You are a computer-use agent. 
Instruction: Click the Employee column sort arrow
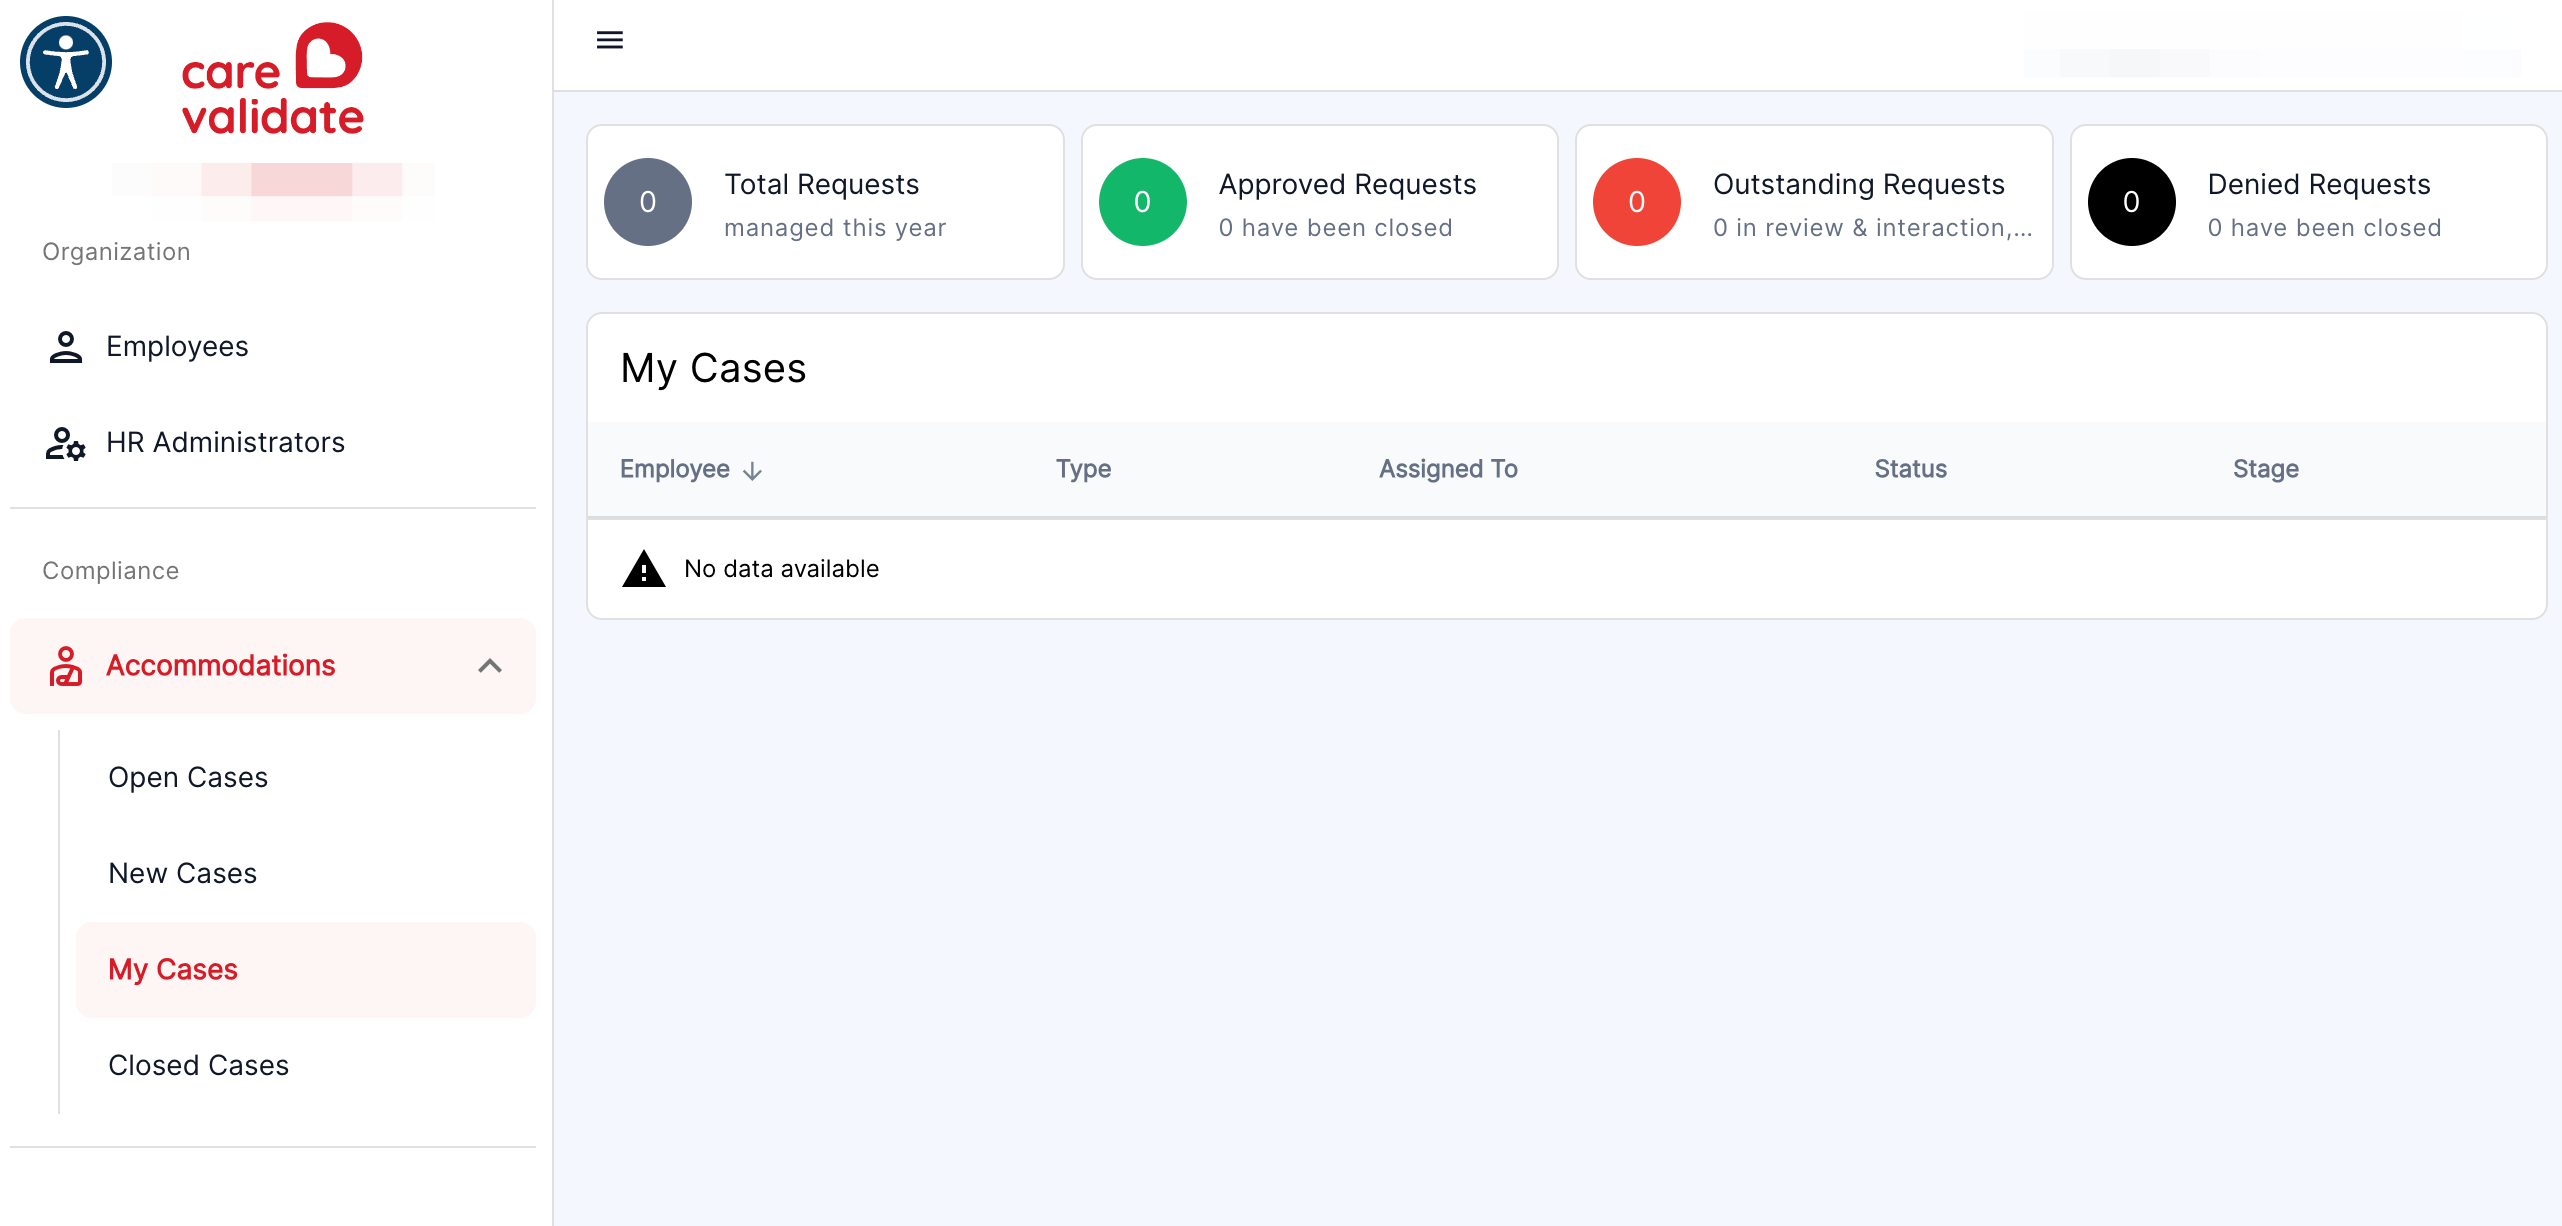coord(753,471)
